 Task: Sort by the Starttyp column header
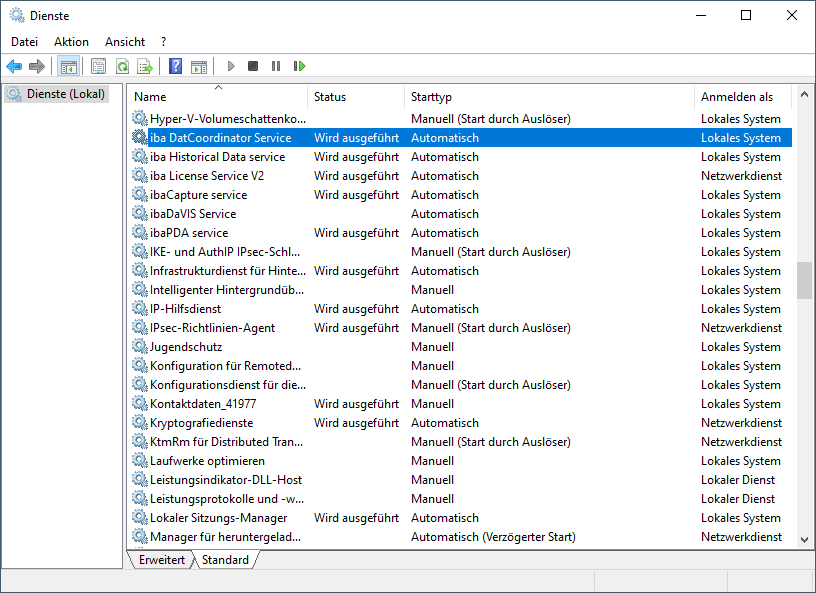549,96
